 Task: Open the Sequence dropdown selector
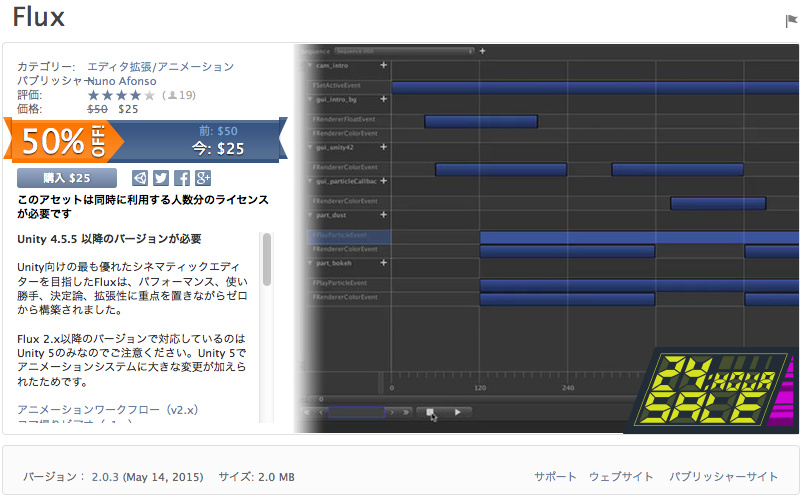[x=405, y=51]
